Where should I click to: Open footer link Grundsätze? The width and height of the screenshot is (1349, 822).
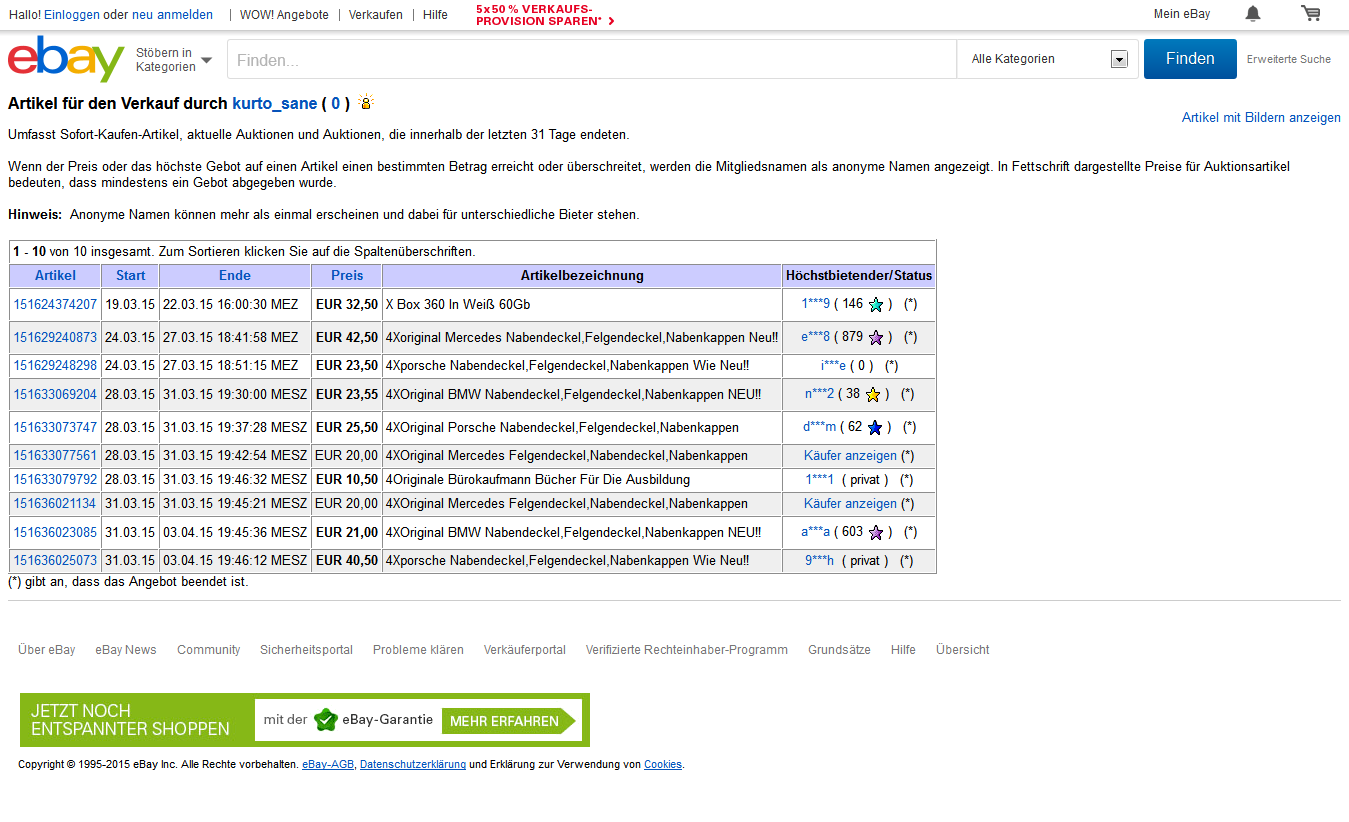point(839,650)
